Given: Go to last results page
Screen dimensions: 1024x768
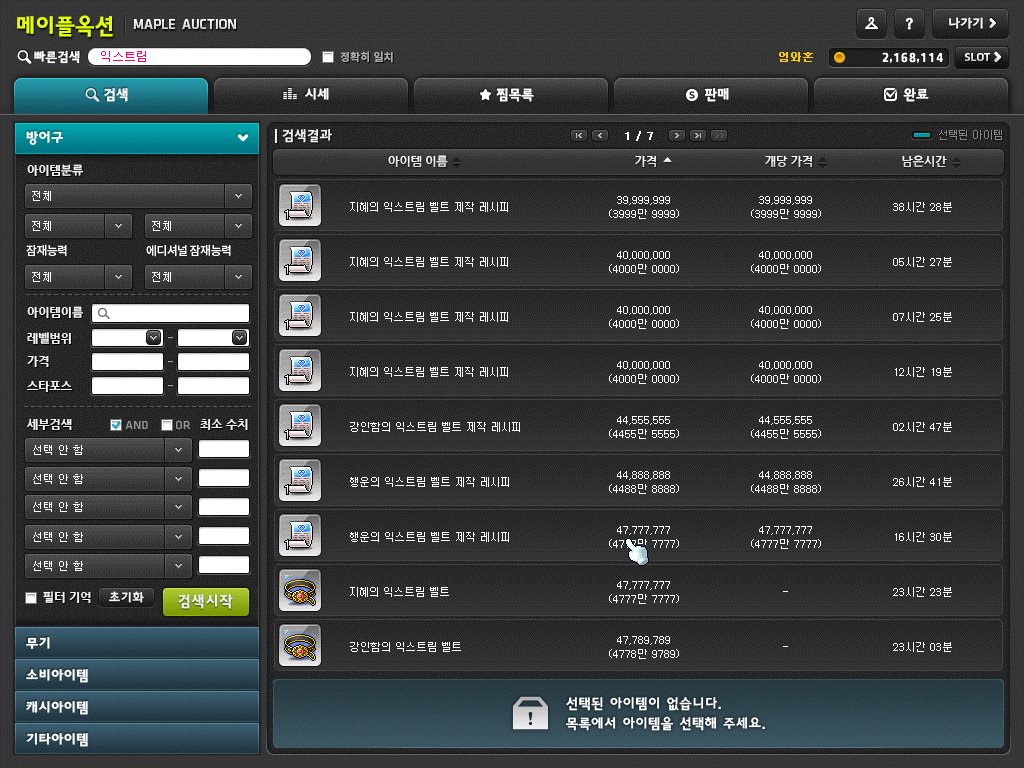Looking at the screenshot, I should coord(697,135).
